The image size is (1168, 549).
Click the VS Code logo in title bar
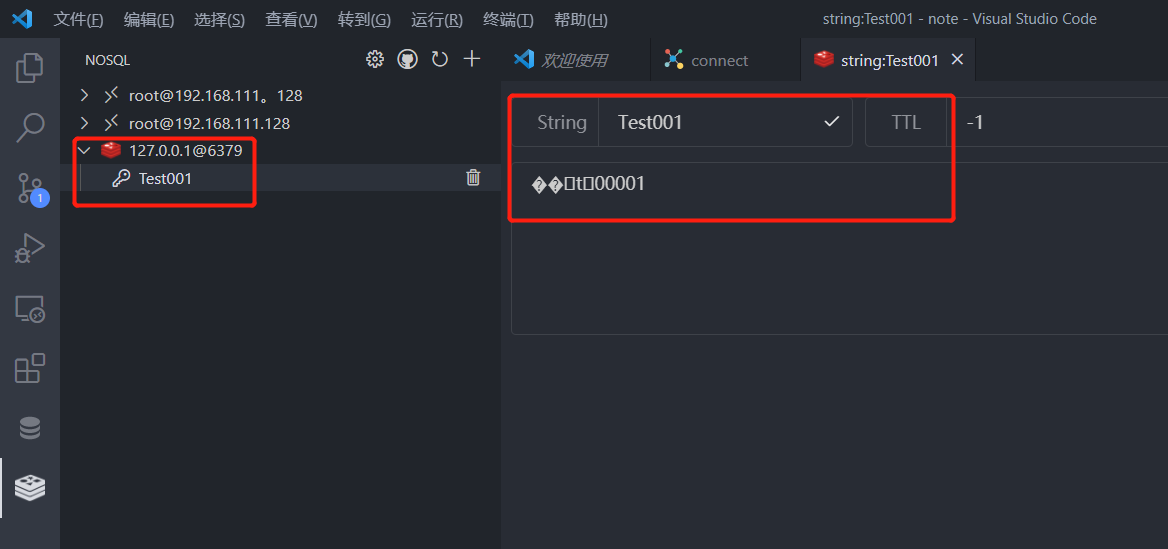click(x=22, y=19)
